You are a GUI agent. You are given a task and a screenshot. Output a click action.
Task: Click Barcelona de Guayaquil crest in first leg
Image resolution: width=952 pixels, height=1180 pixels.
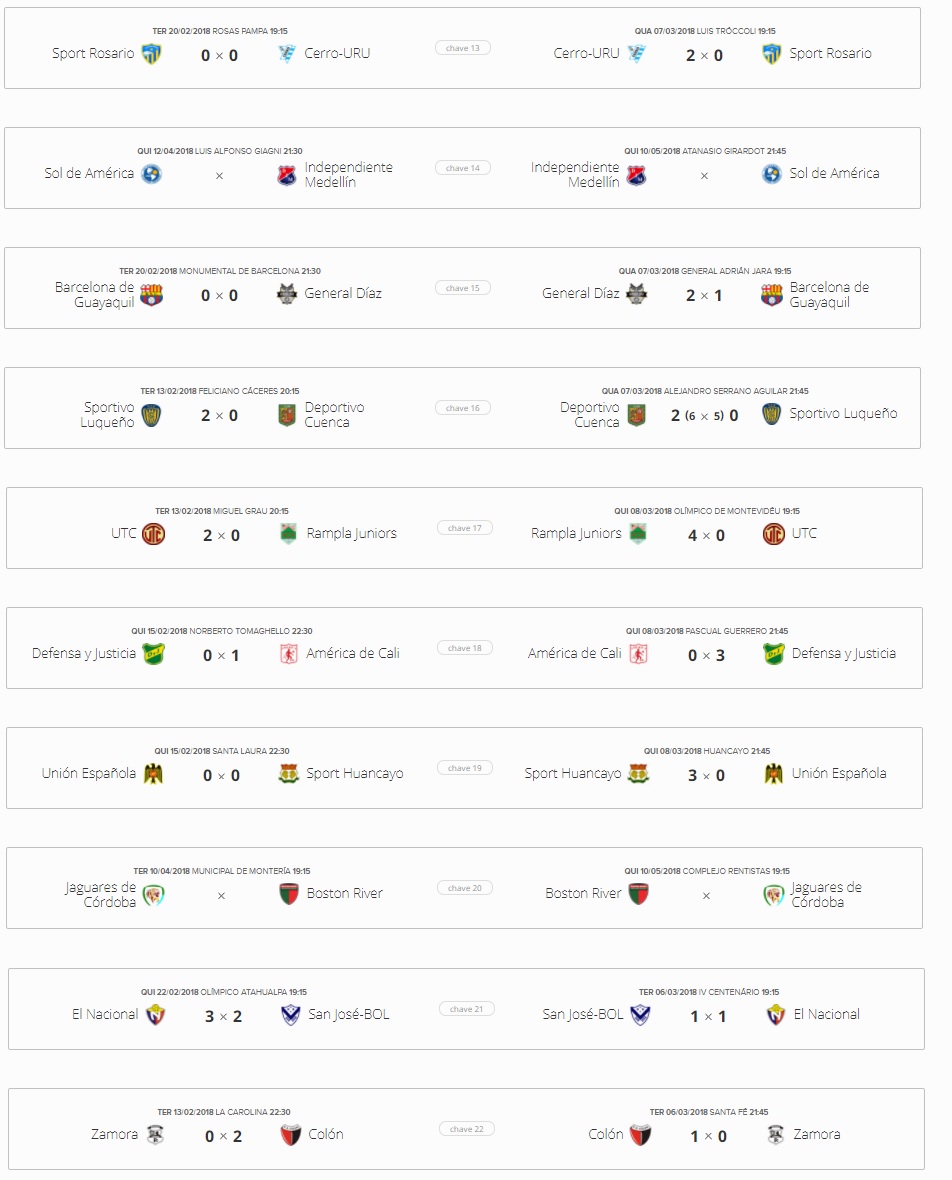(151, 294)
